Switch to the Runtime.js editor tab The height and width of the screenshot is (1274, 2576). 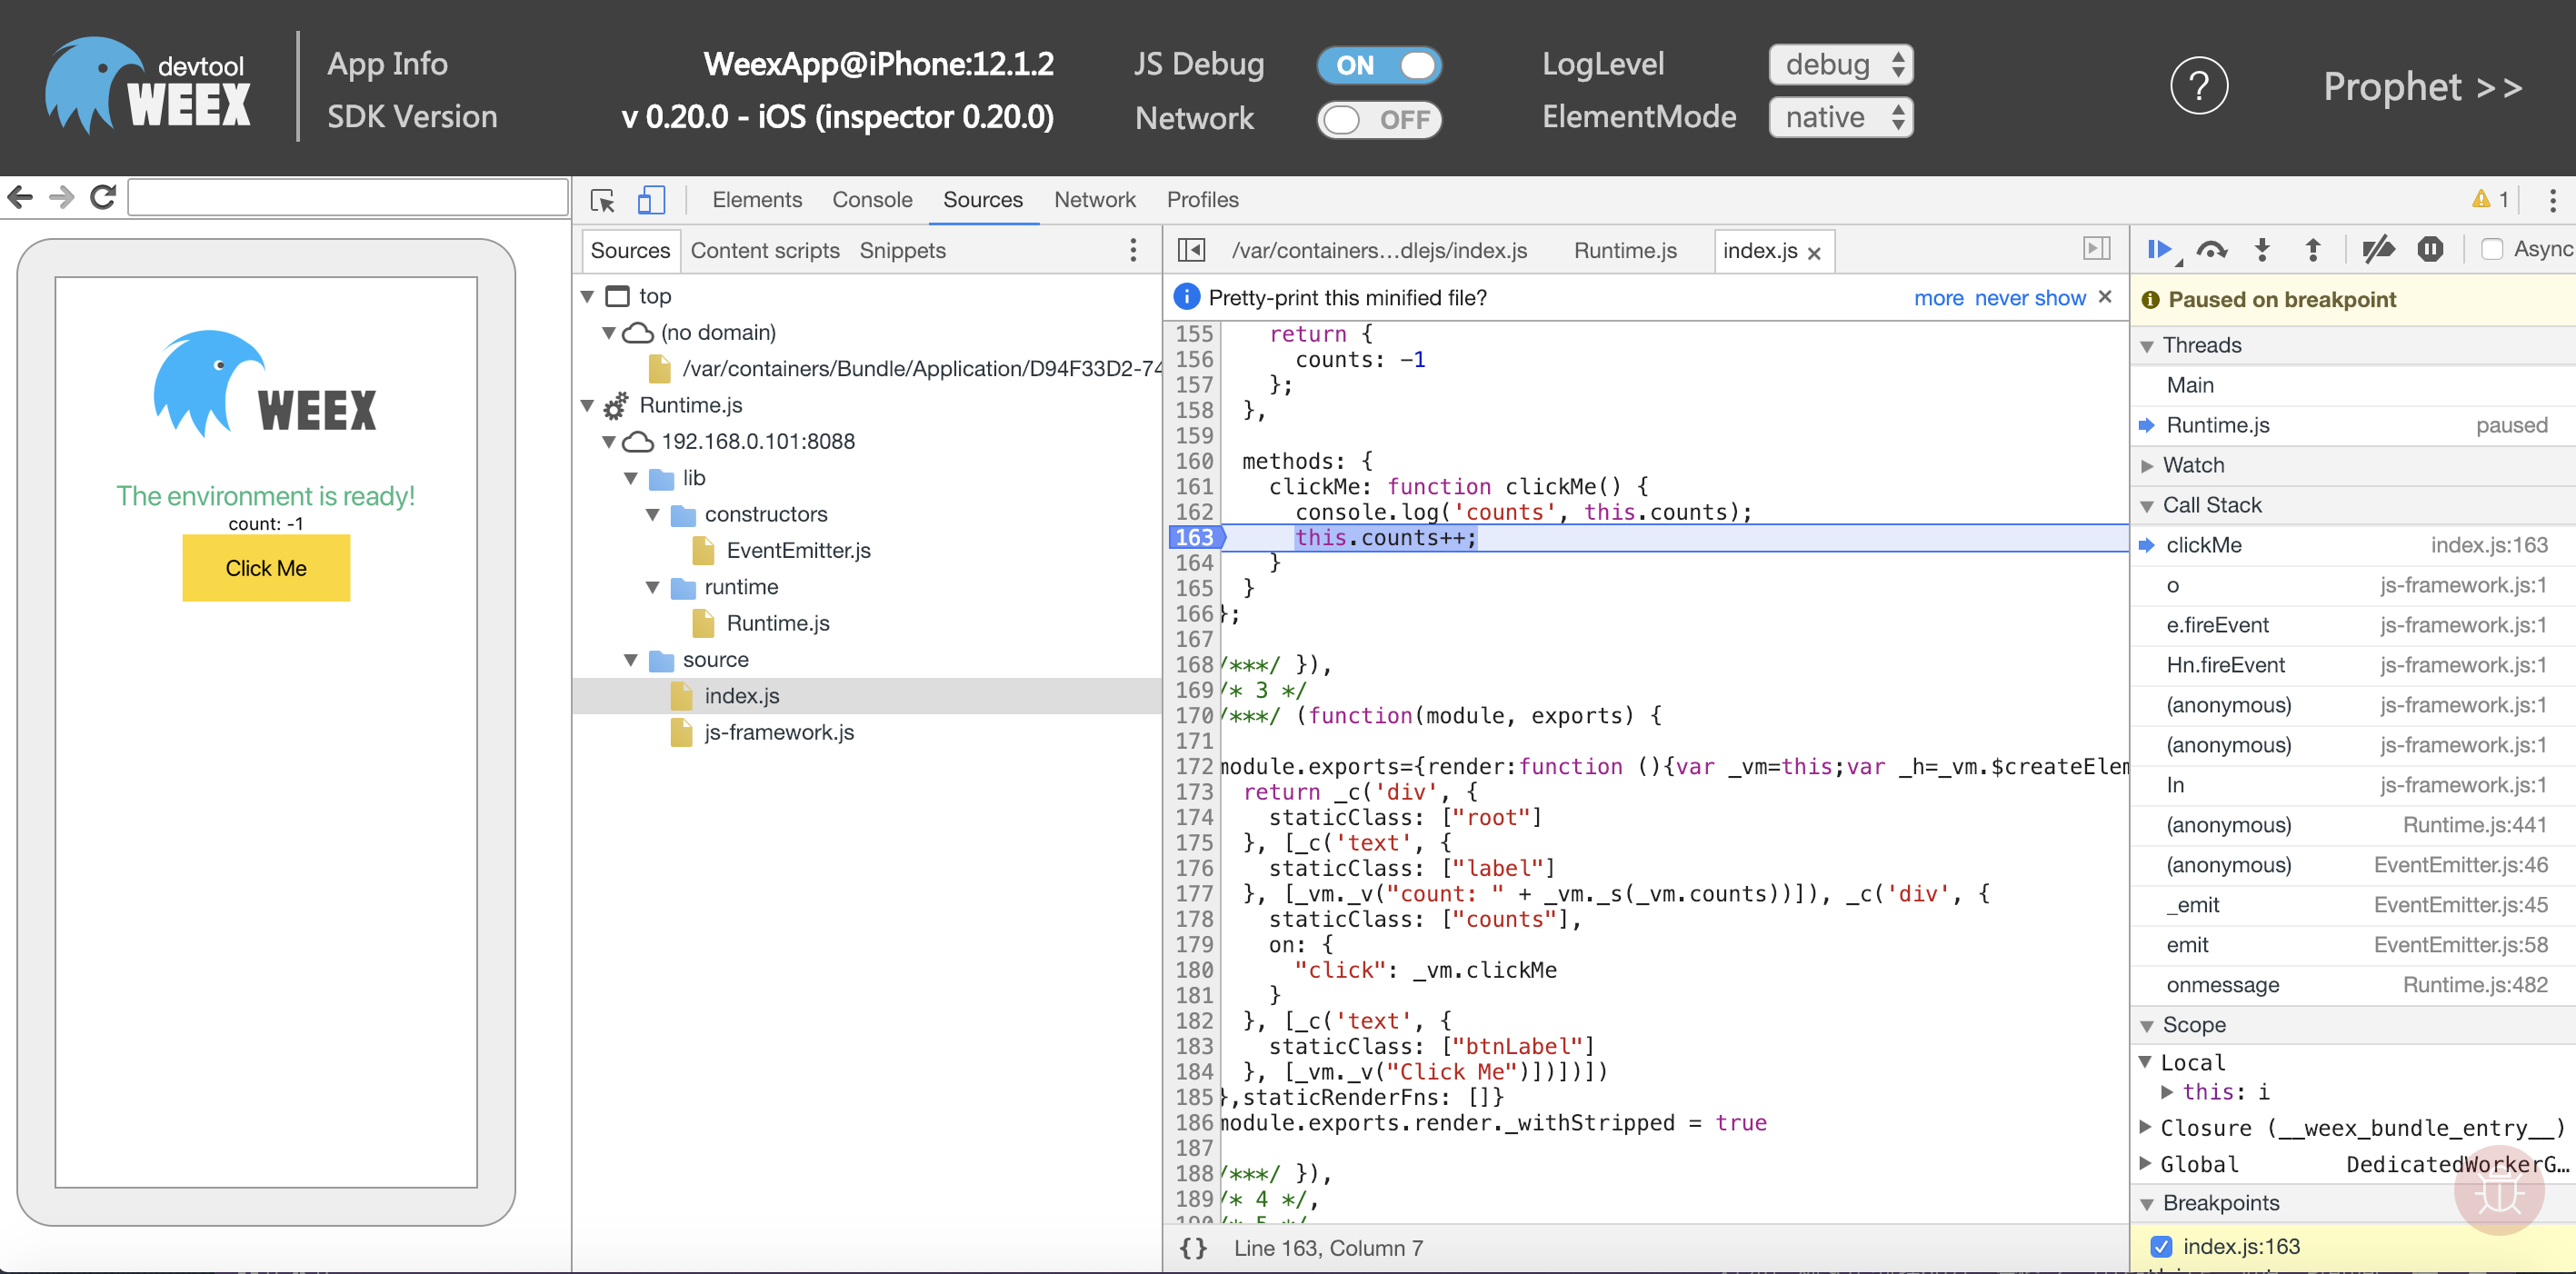1625,250
